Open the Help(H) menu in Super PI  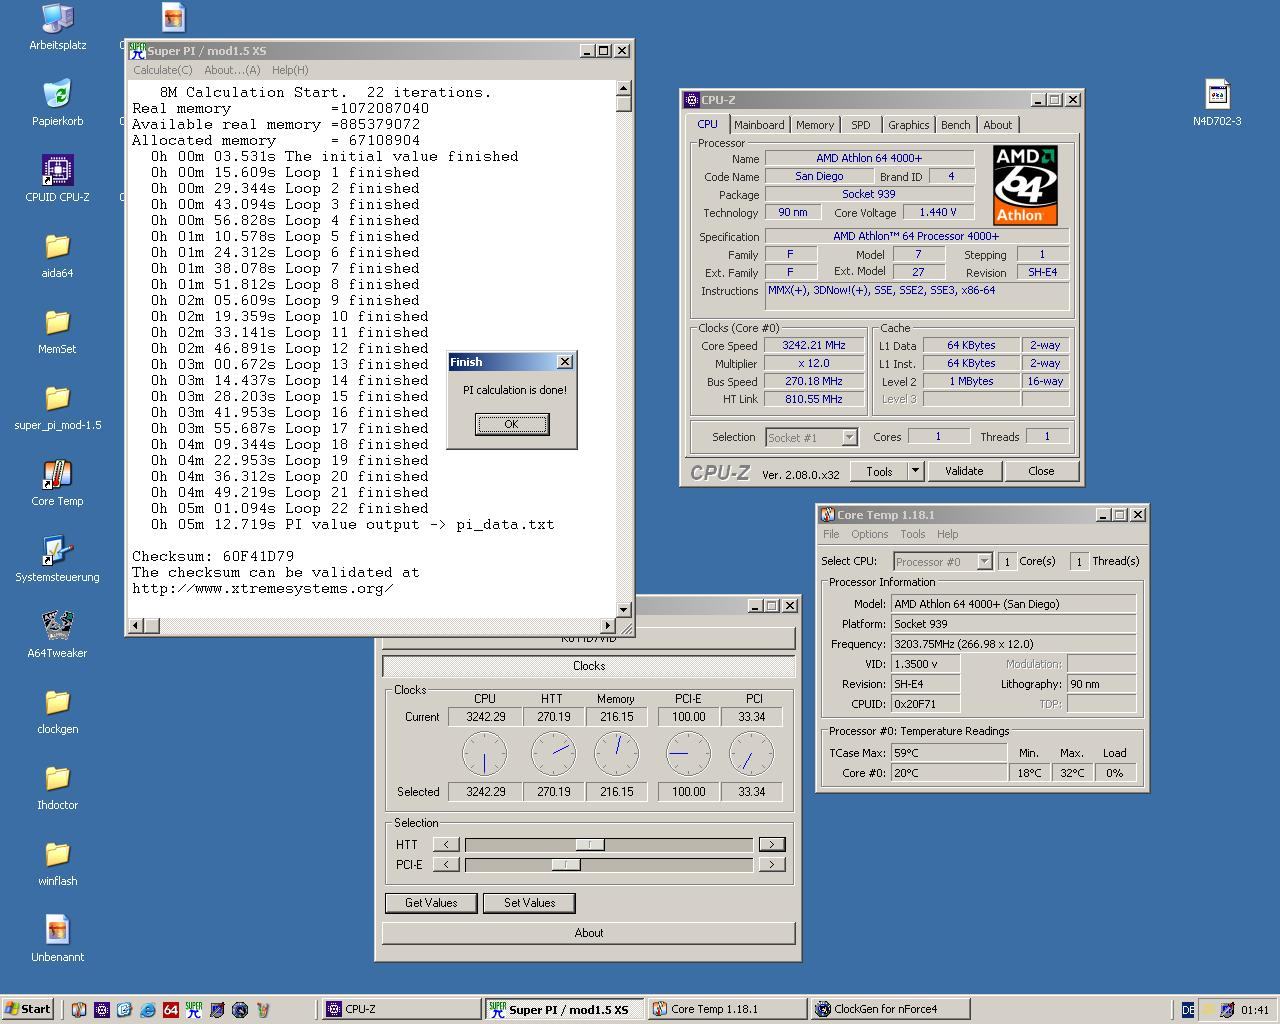290,70
